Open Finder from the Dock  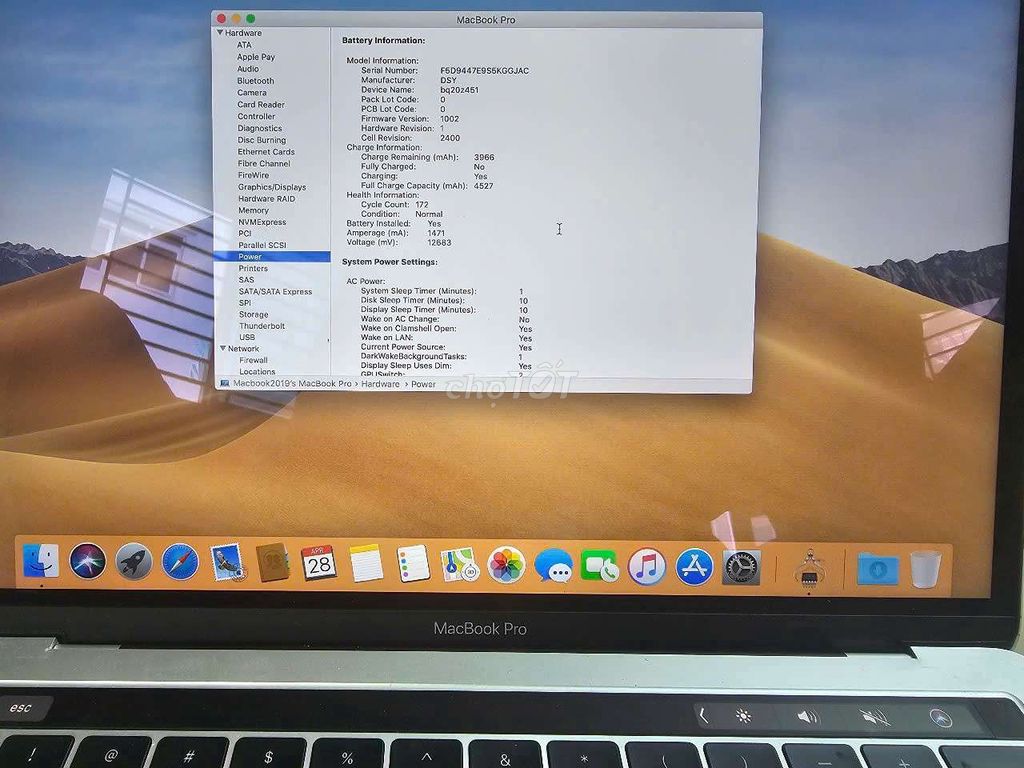point(40,562)
